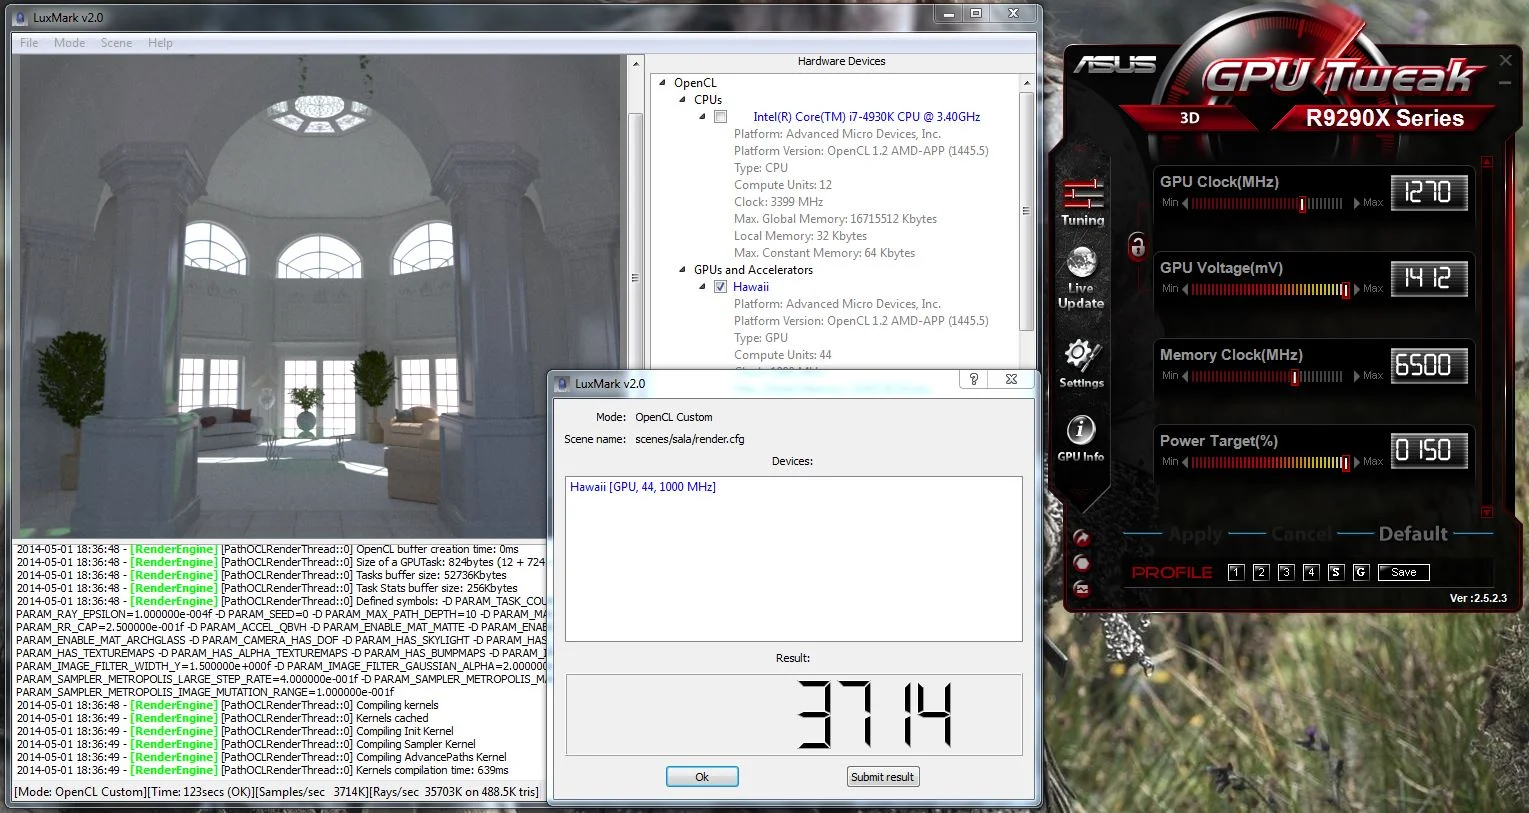Screen dimensions: 1529x813
Task: Click the hexagon icon below the arrow icon
Action: (1081, 563)
